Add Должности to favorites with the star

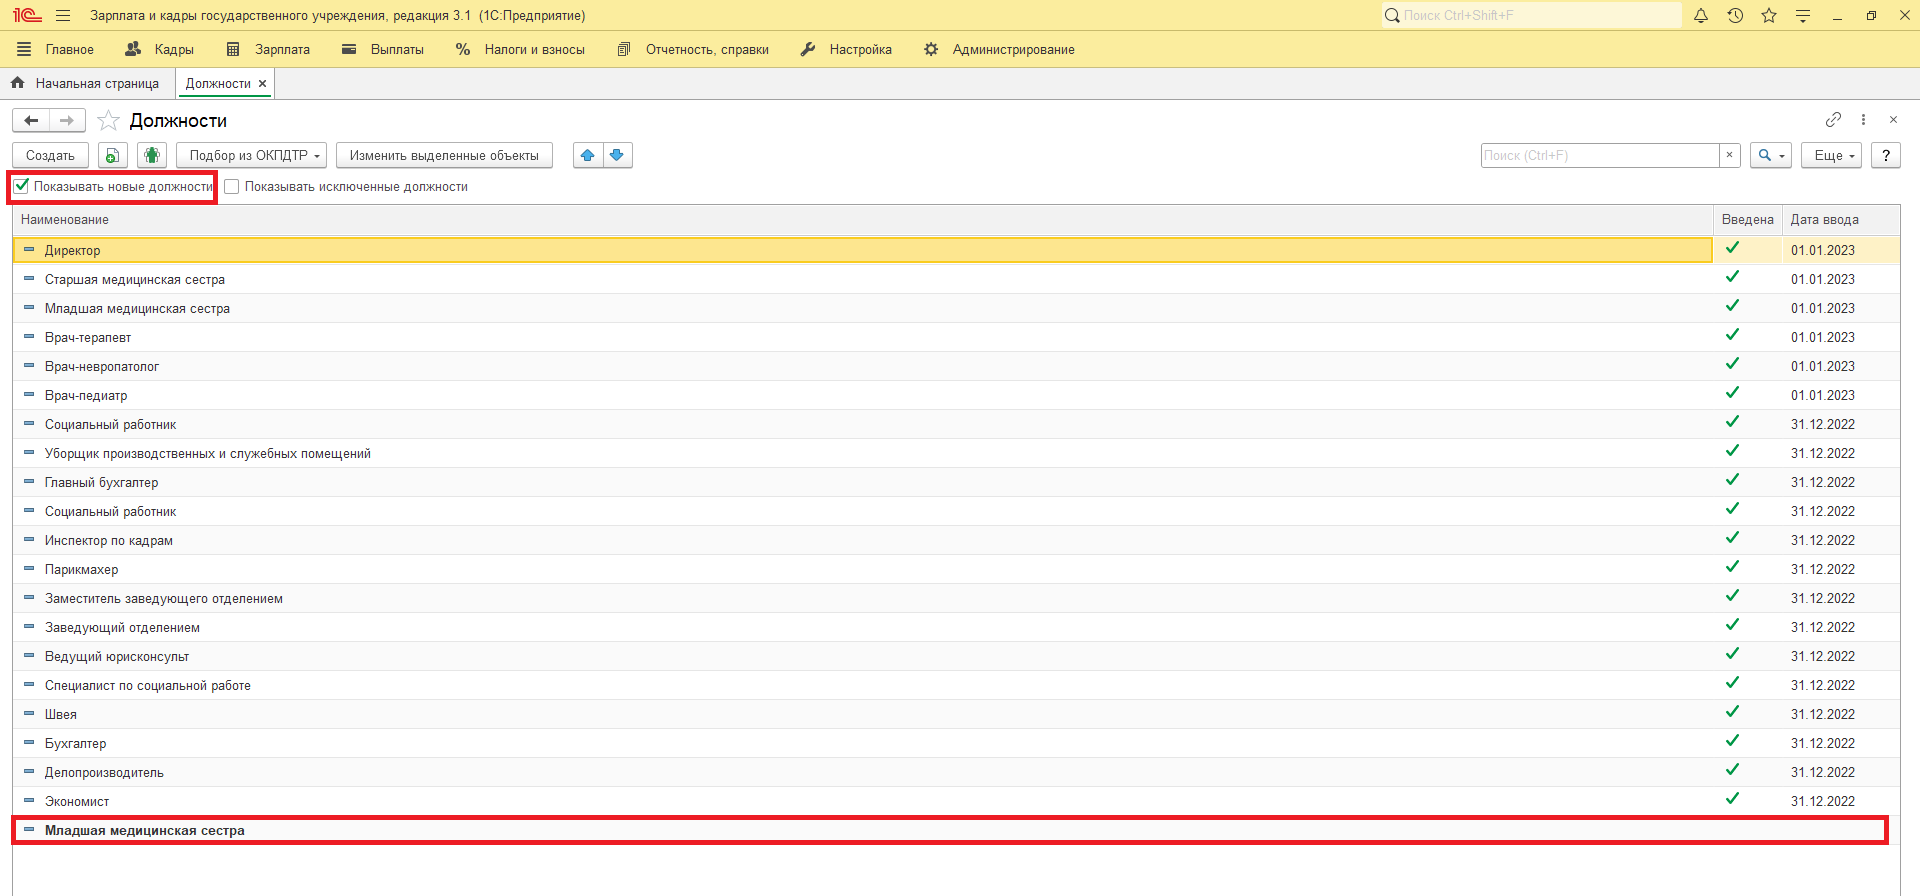108,120
